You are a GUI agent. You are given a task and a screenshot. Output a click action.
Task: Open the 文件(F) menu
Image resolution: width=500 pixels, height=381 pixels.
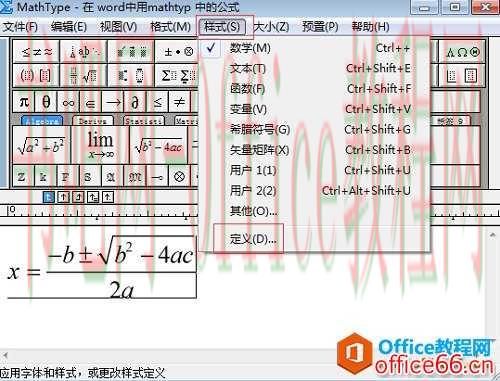(20, 27)
